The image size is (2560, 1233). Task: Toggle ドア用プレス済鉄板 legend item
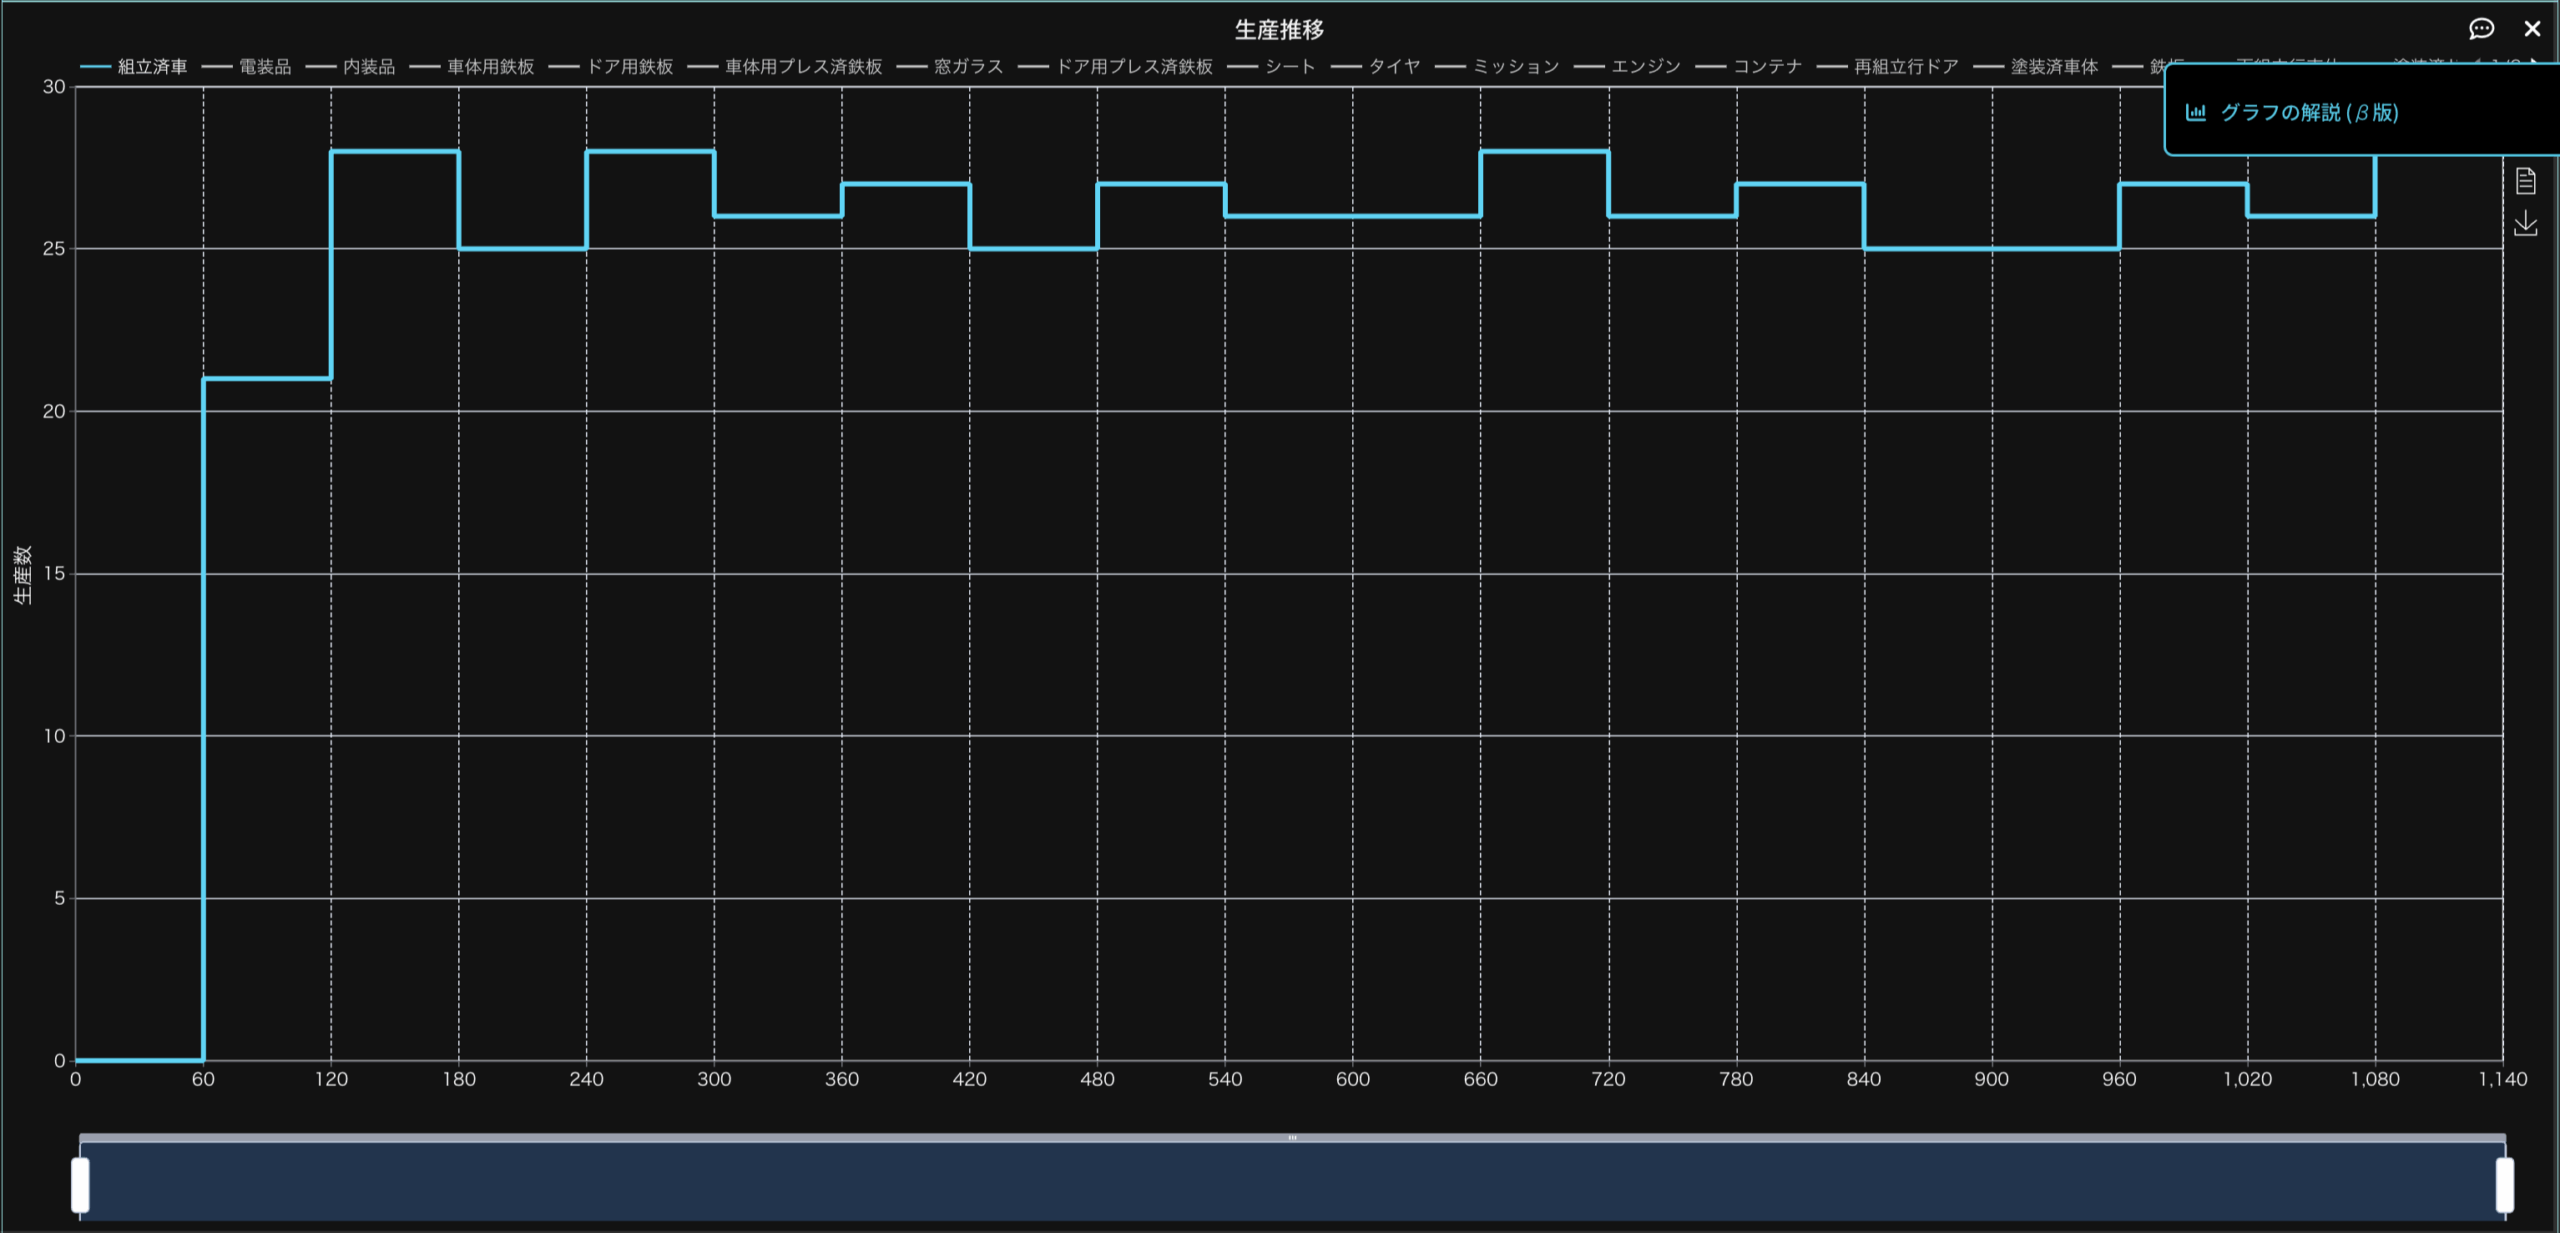[1133, 67]
